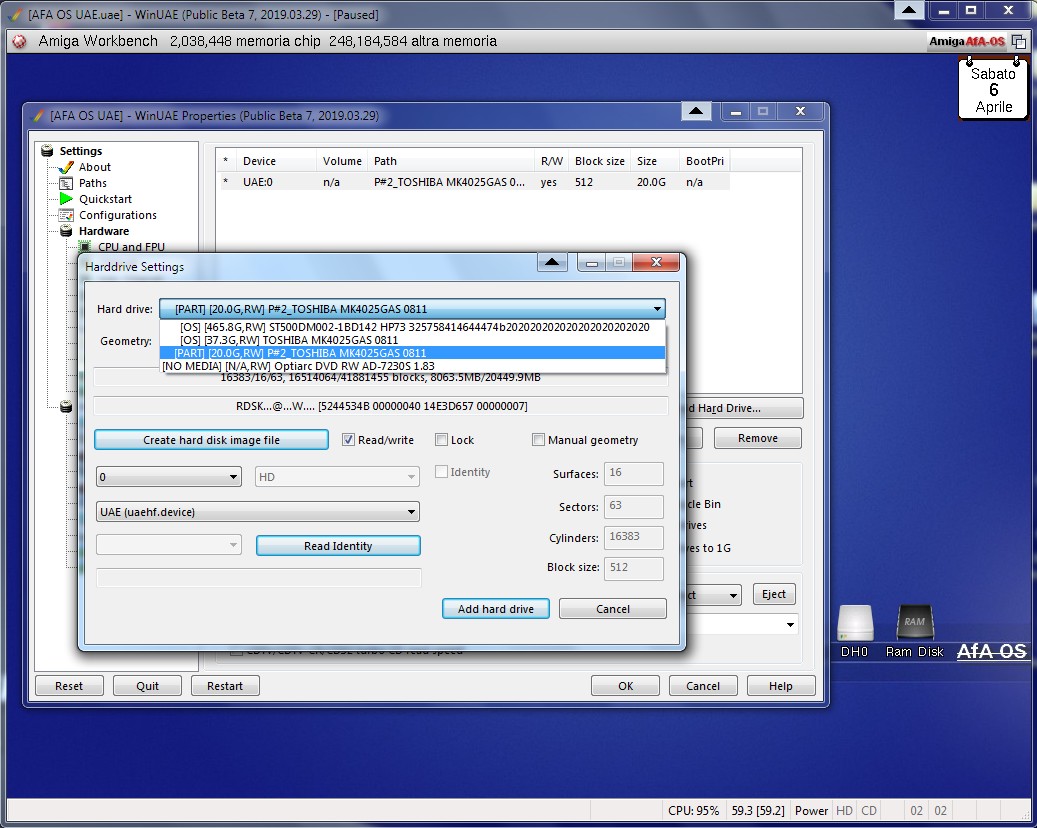Click the CPU and FPU chip icon
The image size is (1037, 828).
coord(86,247)
